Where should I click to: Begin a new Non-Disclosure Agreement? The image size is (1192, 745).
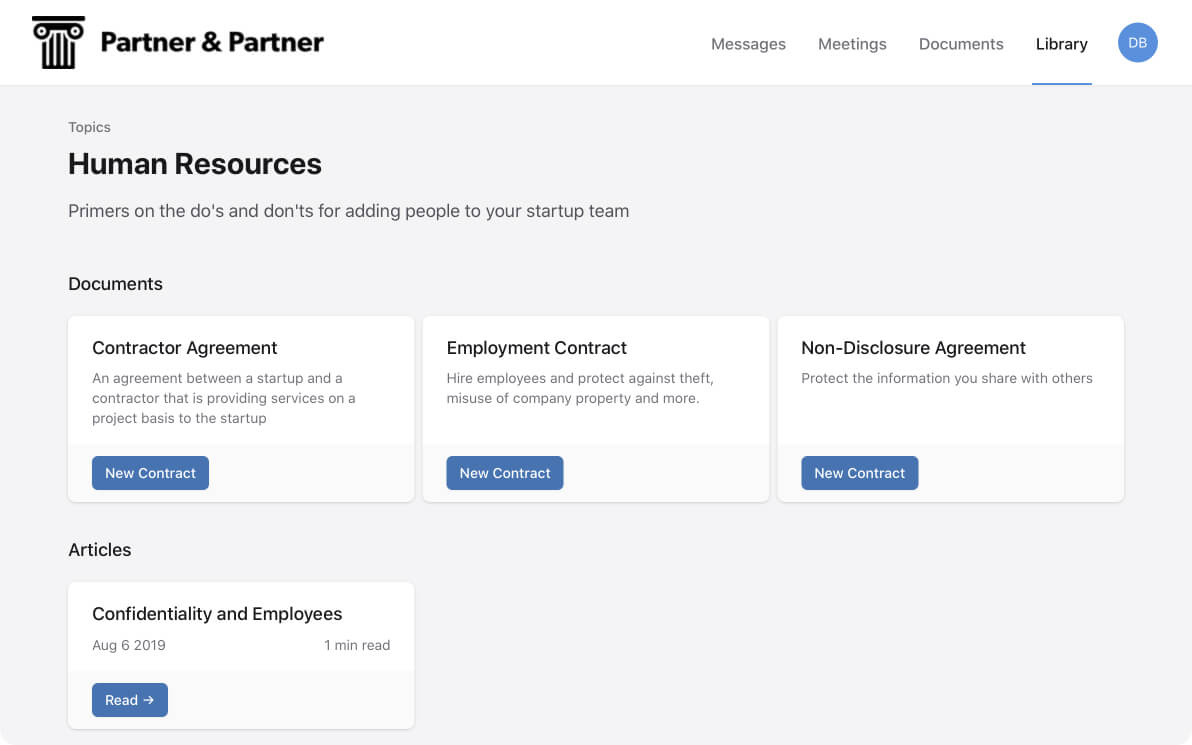point(859,472)
